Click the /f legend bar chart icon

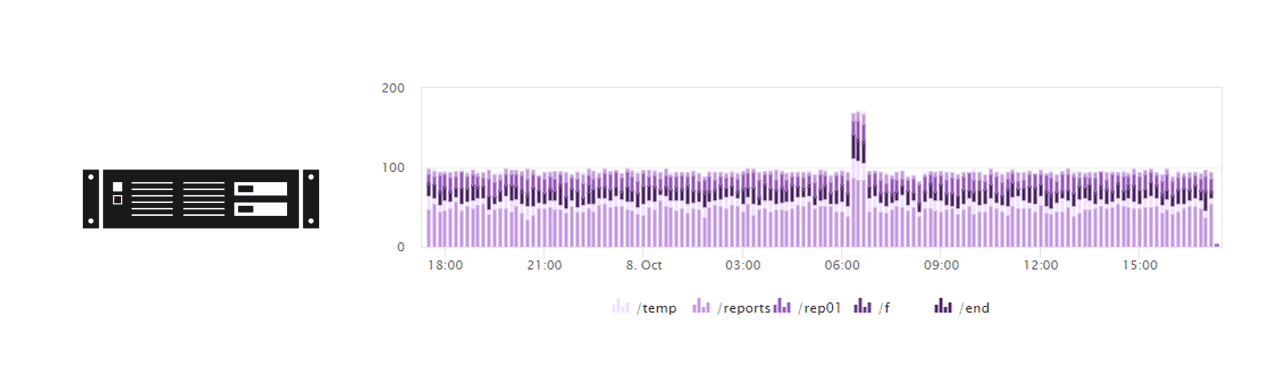click(x=863, y=307)
